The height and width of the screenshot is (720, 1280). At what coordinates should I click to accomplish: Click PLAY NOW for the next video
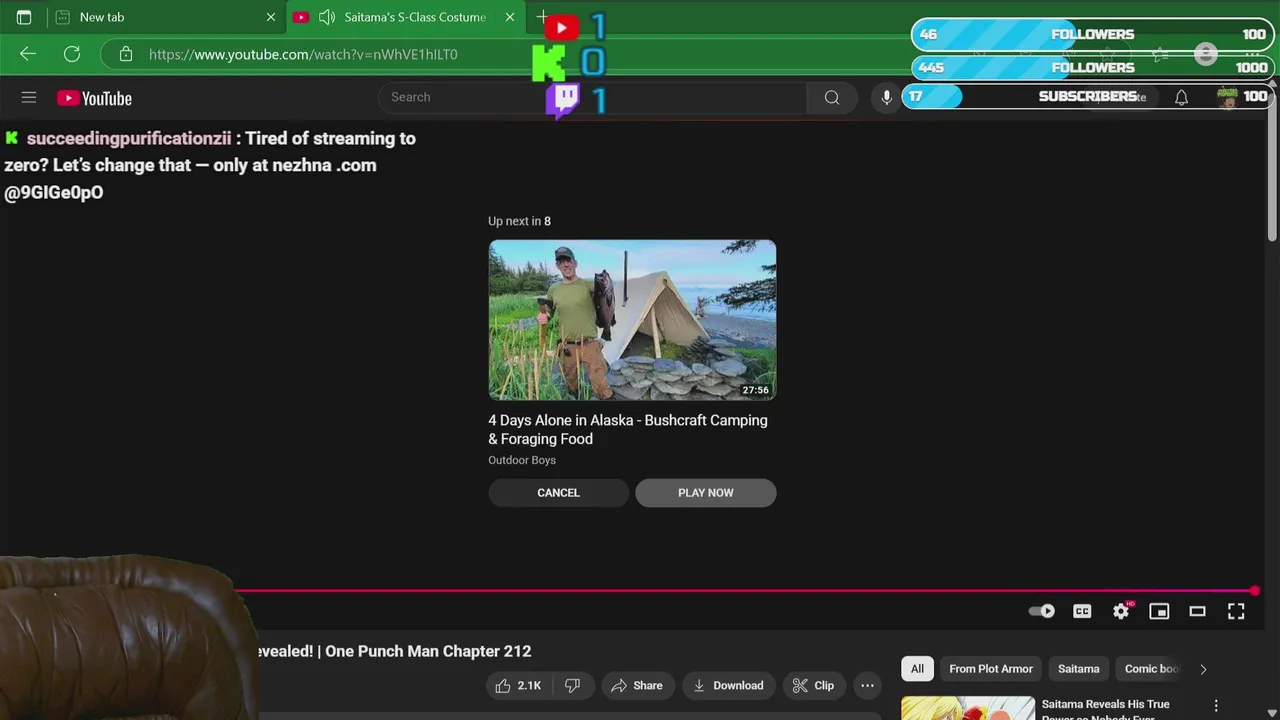click(x=706, y=492)
